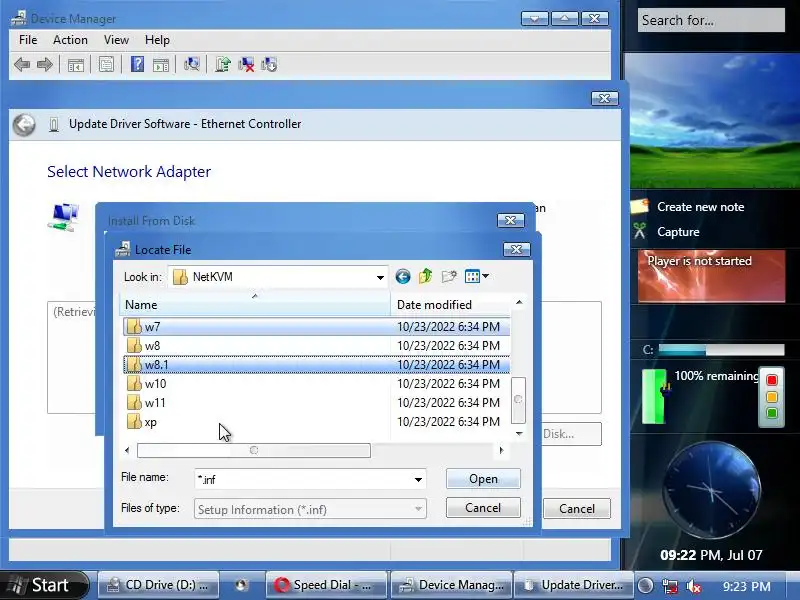Screen dimensions: 800x600
Task: Click Search for... box in sidebar
Action: (x=711, y=20)
